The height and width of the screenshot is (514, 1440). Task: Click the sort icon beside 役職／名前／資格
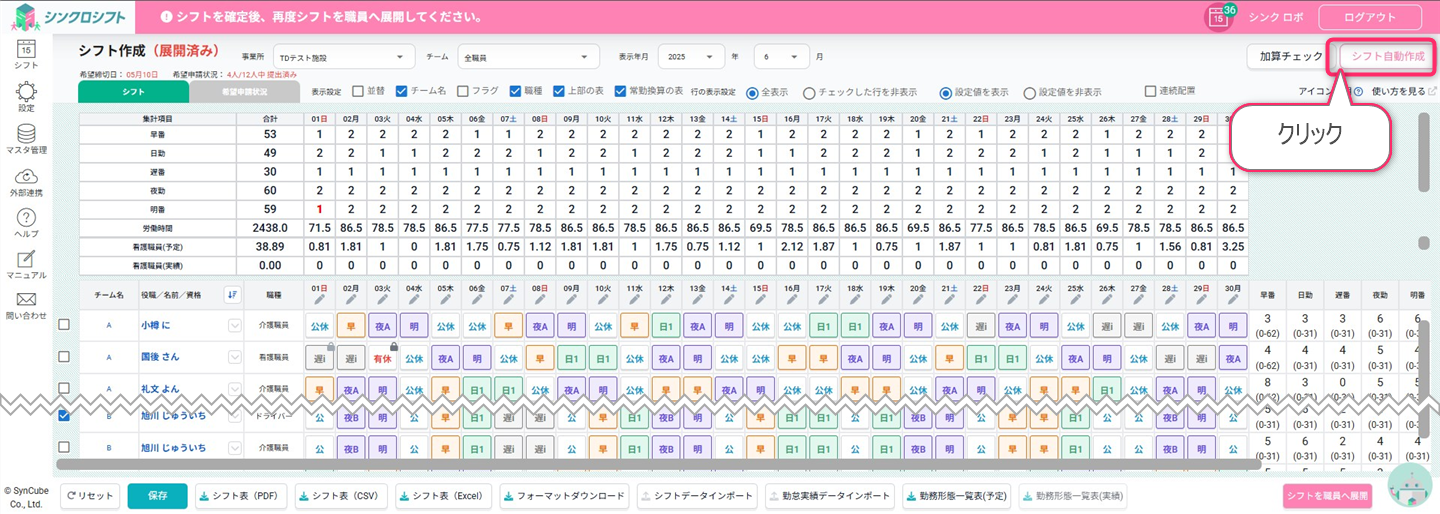(232, 295)
